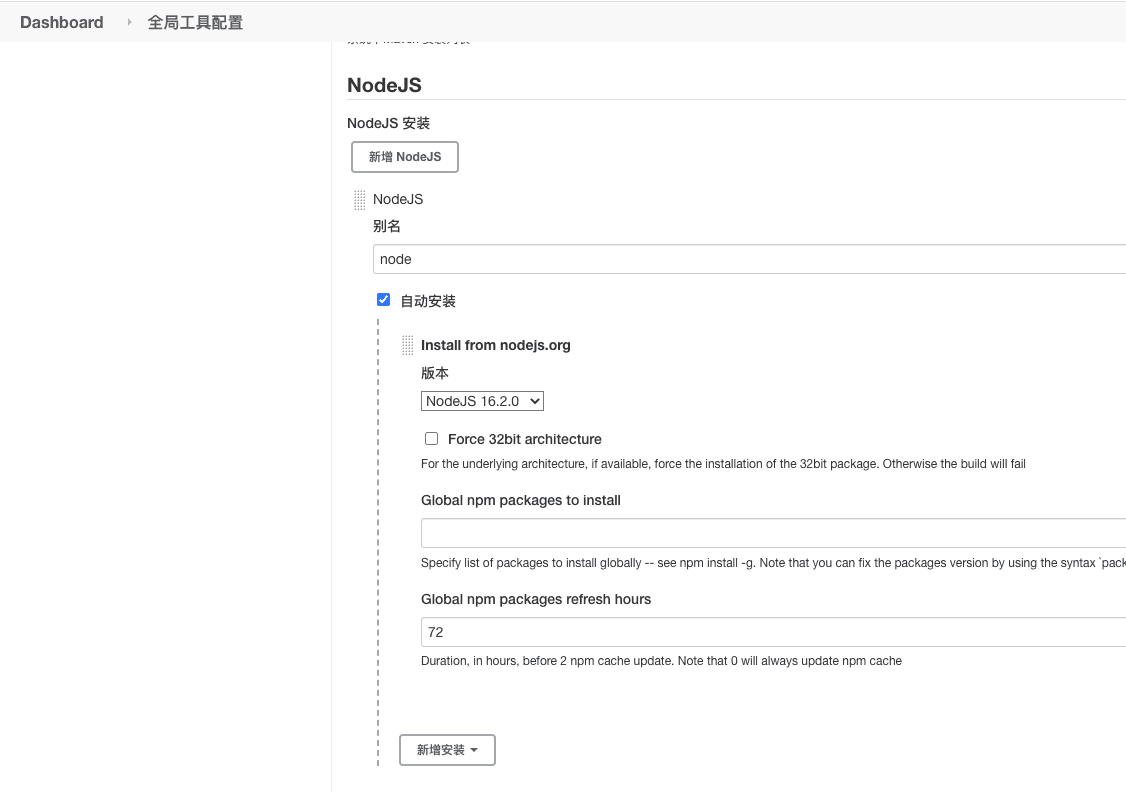Click the Force 32bit architecture label text
The width and height of the screenshot is (1126, 792).
[x=525, y=439]
